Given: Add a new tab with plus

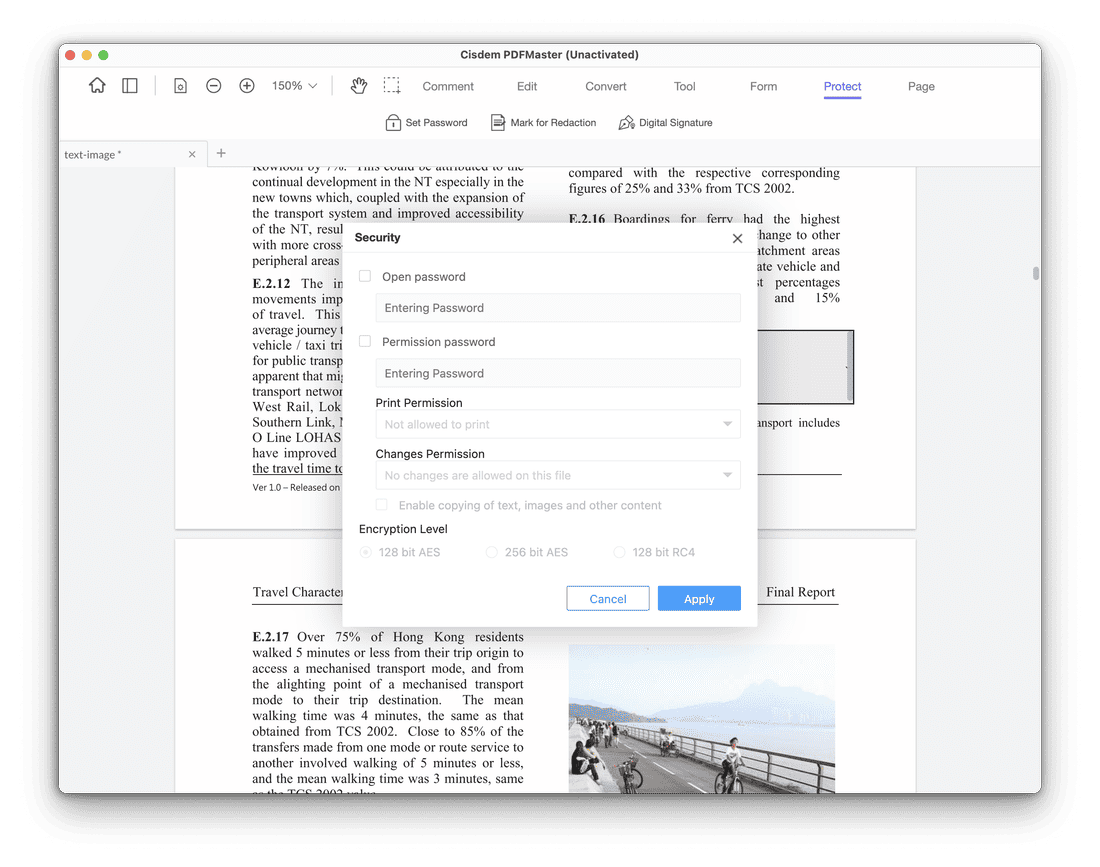Looking at the screenshot, I should coord(221,153).
